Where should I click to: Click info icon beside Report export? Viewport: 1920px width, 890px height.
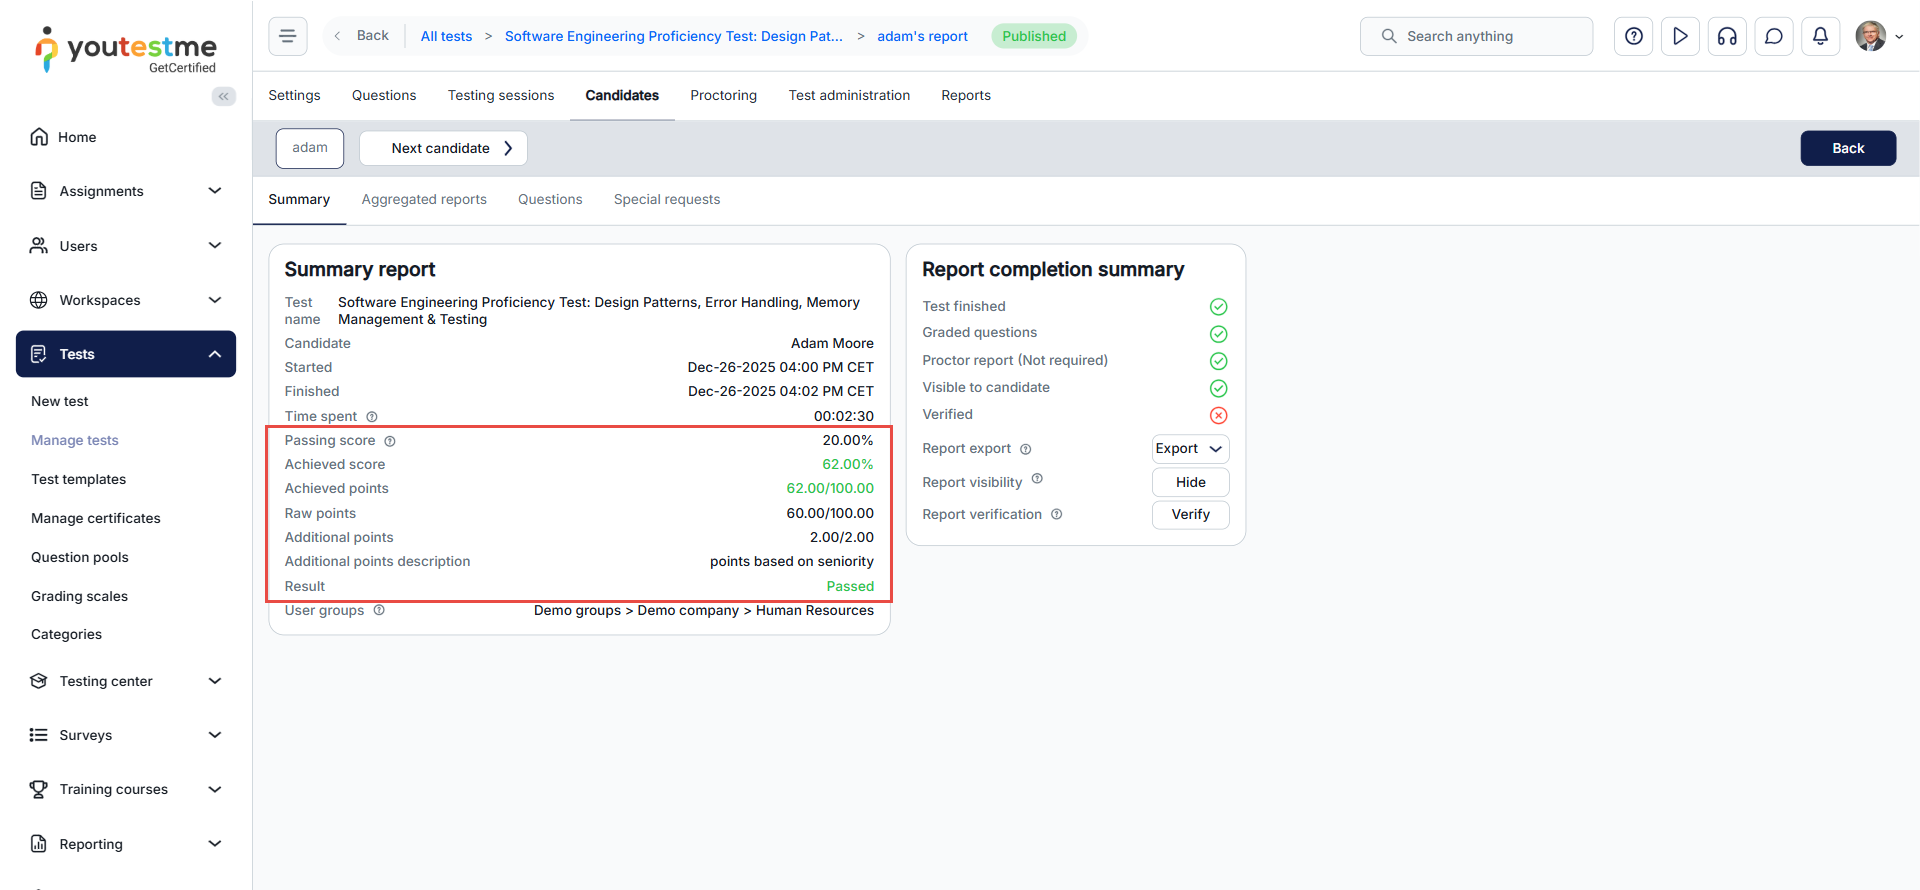pyautogui.click(x=1025, y=449)
